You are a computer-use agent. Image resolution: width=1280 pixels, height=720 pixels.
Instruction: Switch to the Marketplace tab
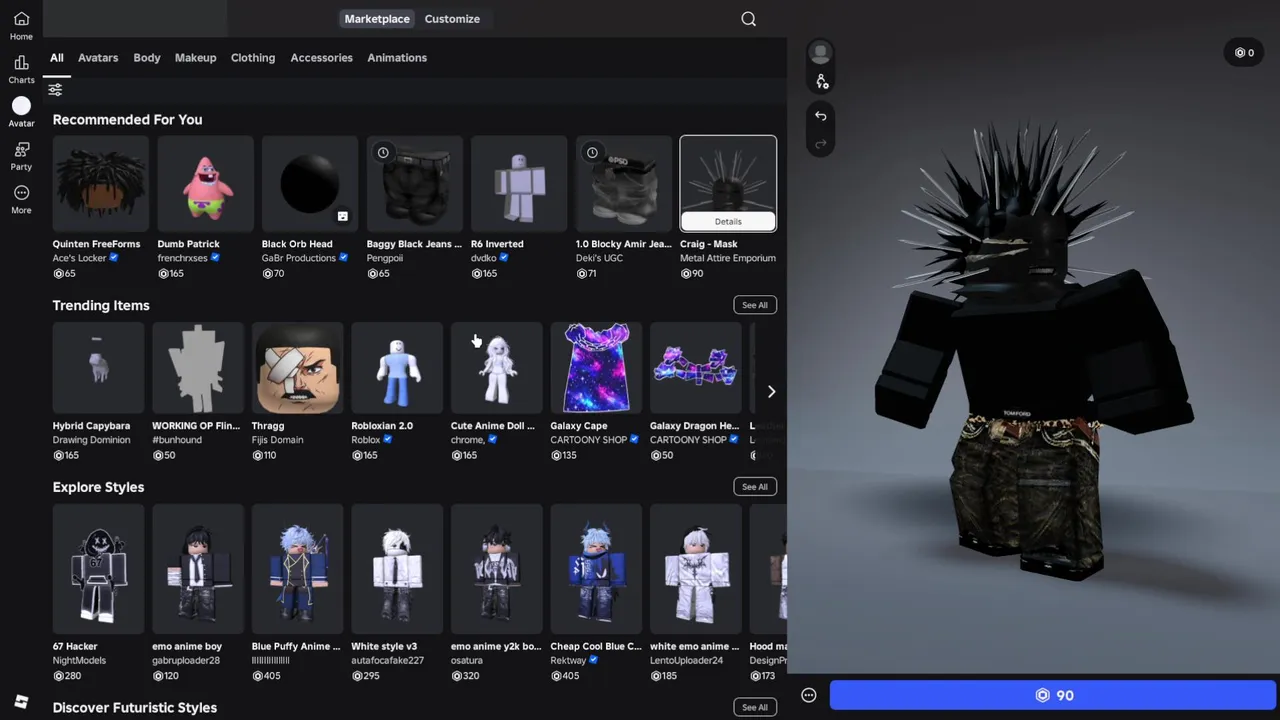[x=377, y=19]
